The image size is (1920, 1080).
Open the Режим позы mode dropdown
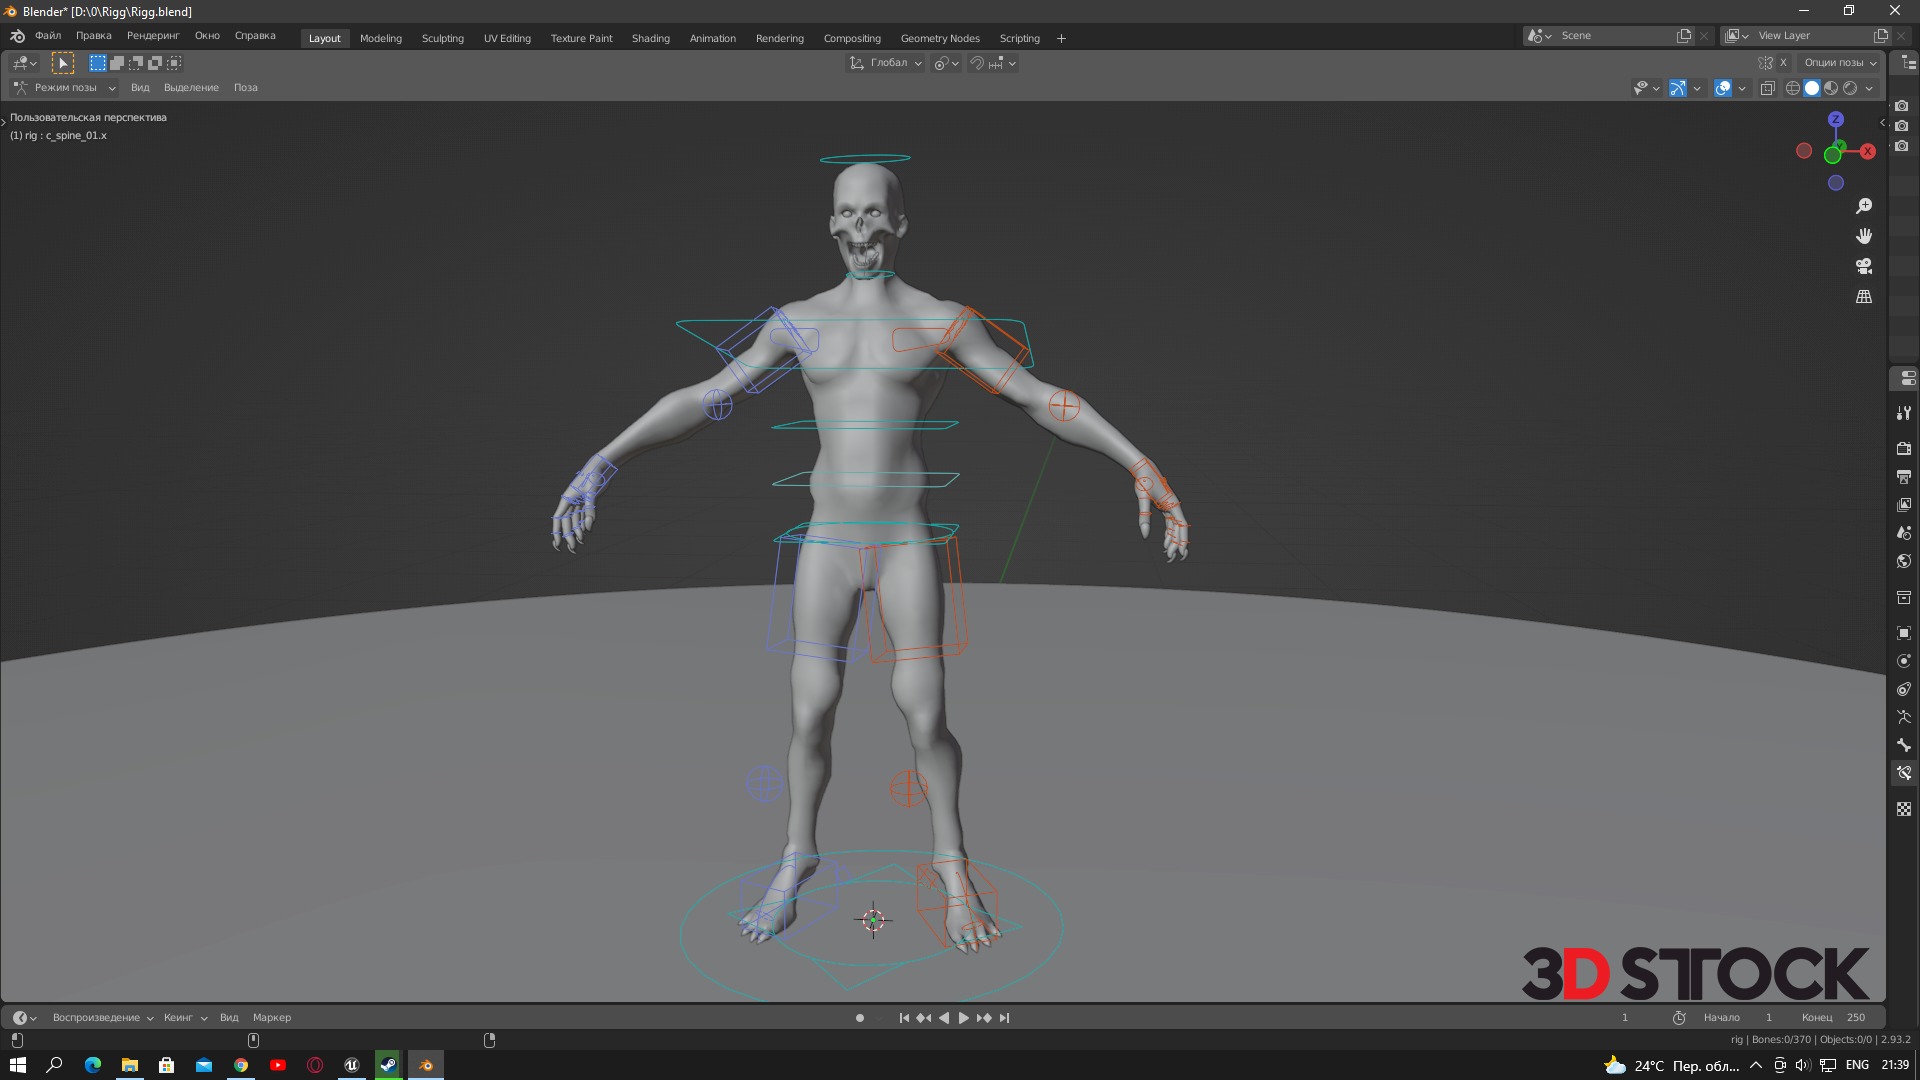[65, 88]
